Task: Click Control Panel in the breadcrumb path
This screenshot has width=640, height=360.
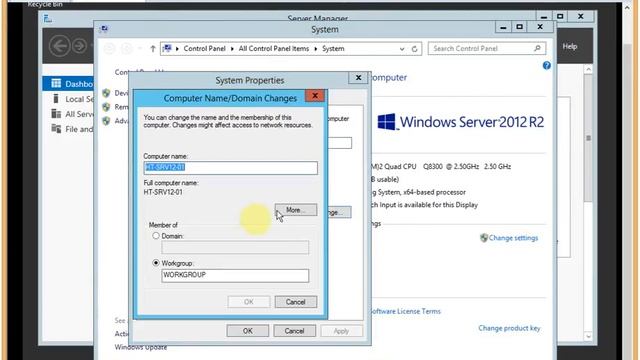Action: (x=204, y=49)
